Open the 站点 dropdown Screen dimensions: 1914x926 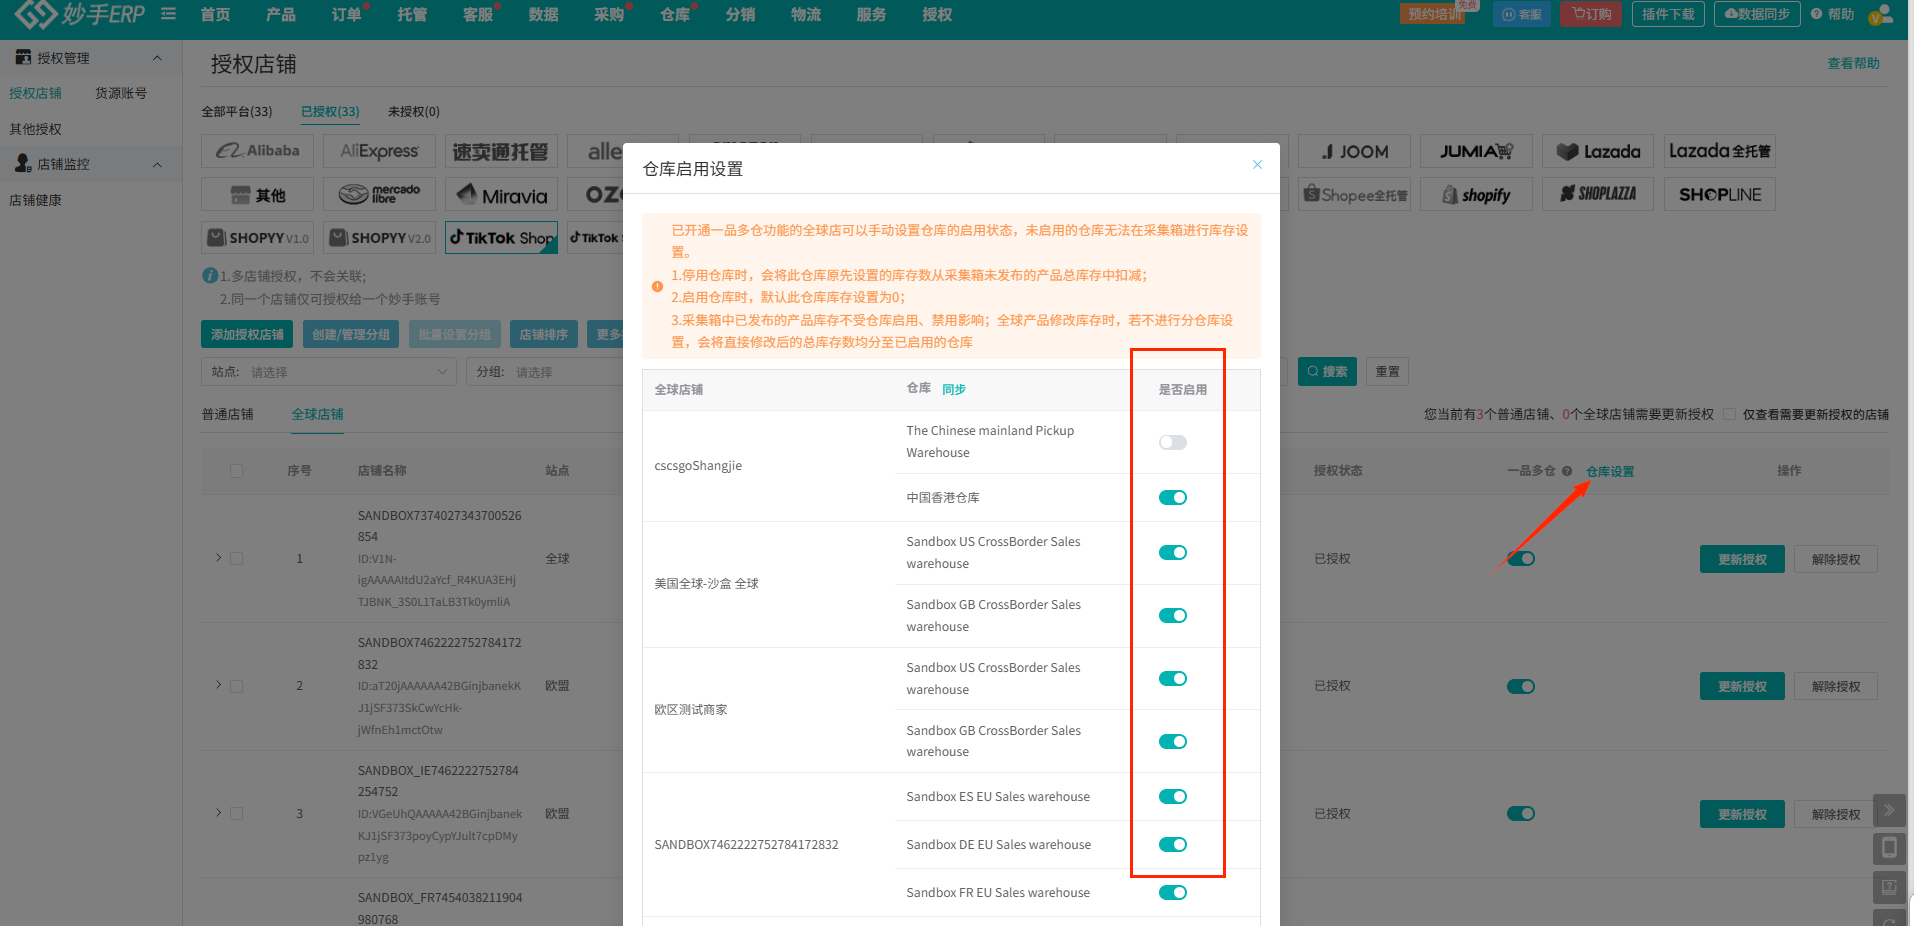pos(329,372)
